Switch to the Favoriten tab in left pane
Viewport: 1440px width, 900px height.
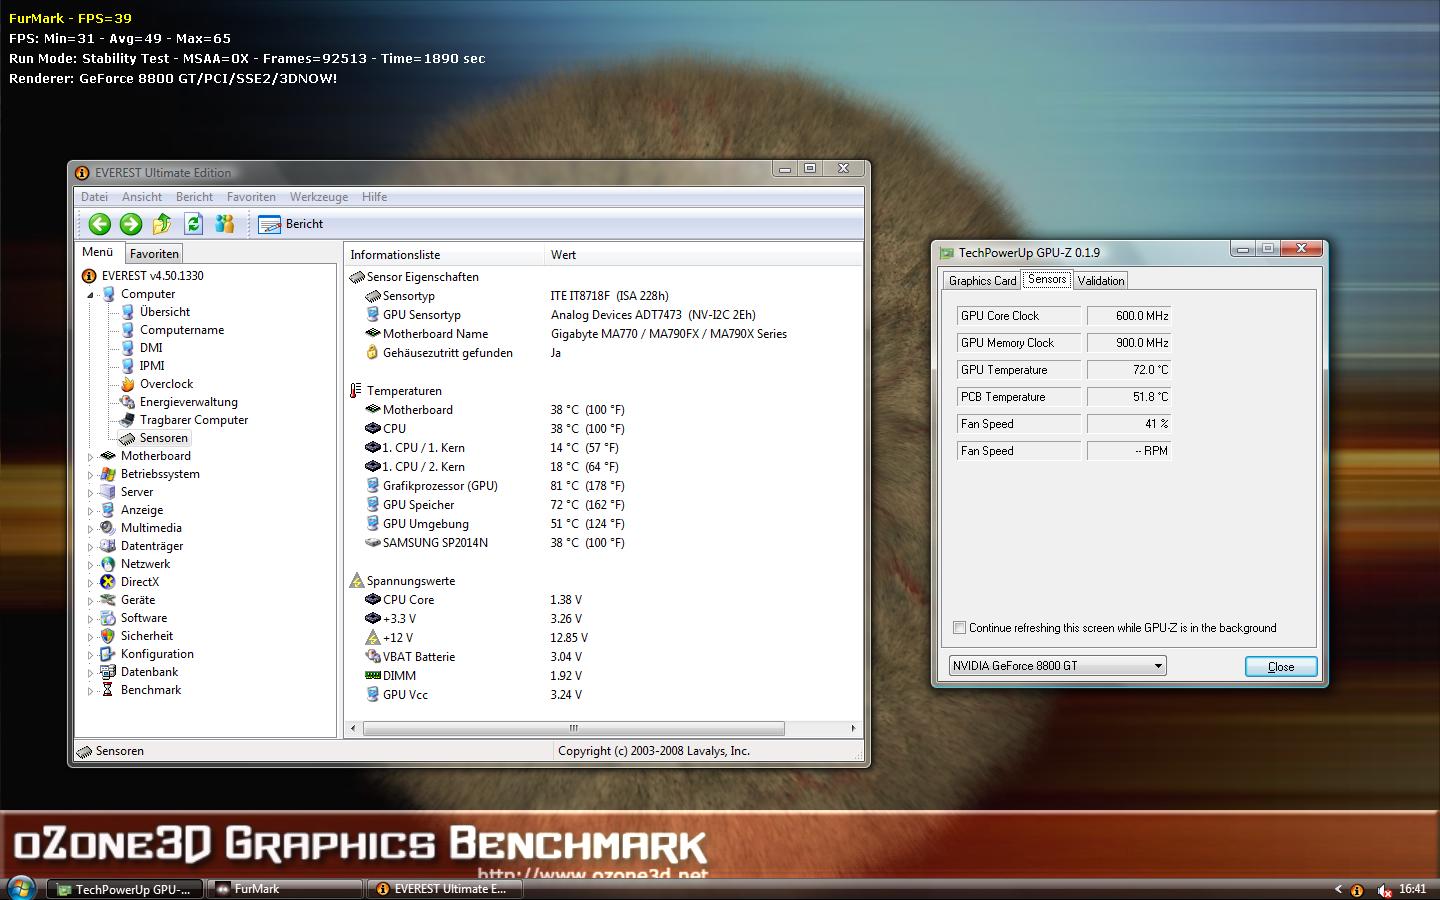pyautogui.click(x=154, y=254)
